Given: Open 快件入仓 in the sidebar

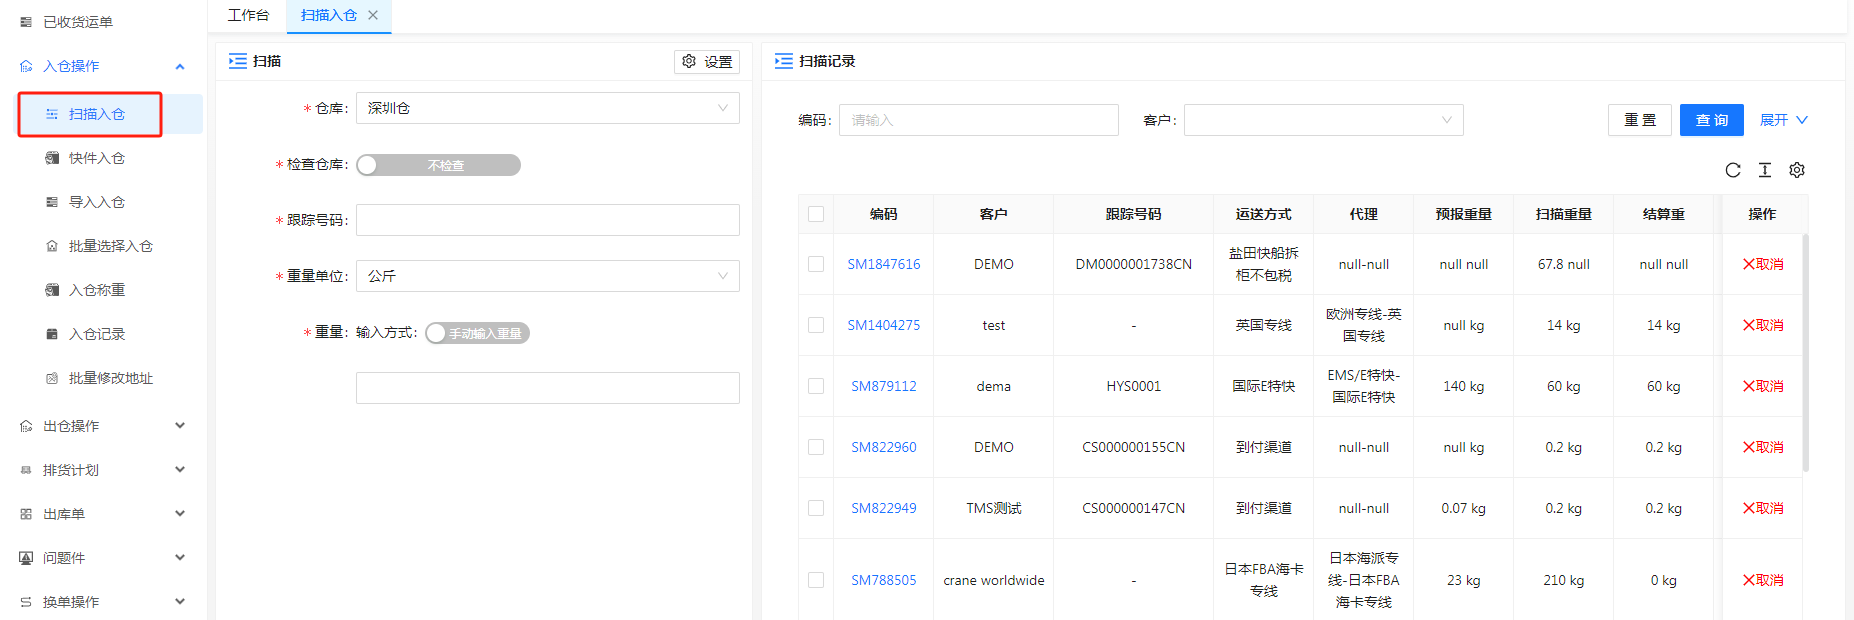Looking at the screenshot, I should tap(97, 158).
